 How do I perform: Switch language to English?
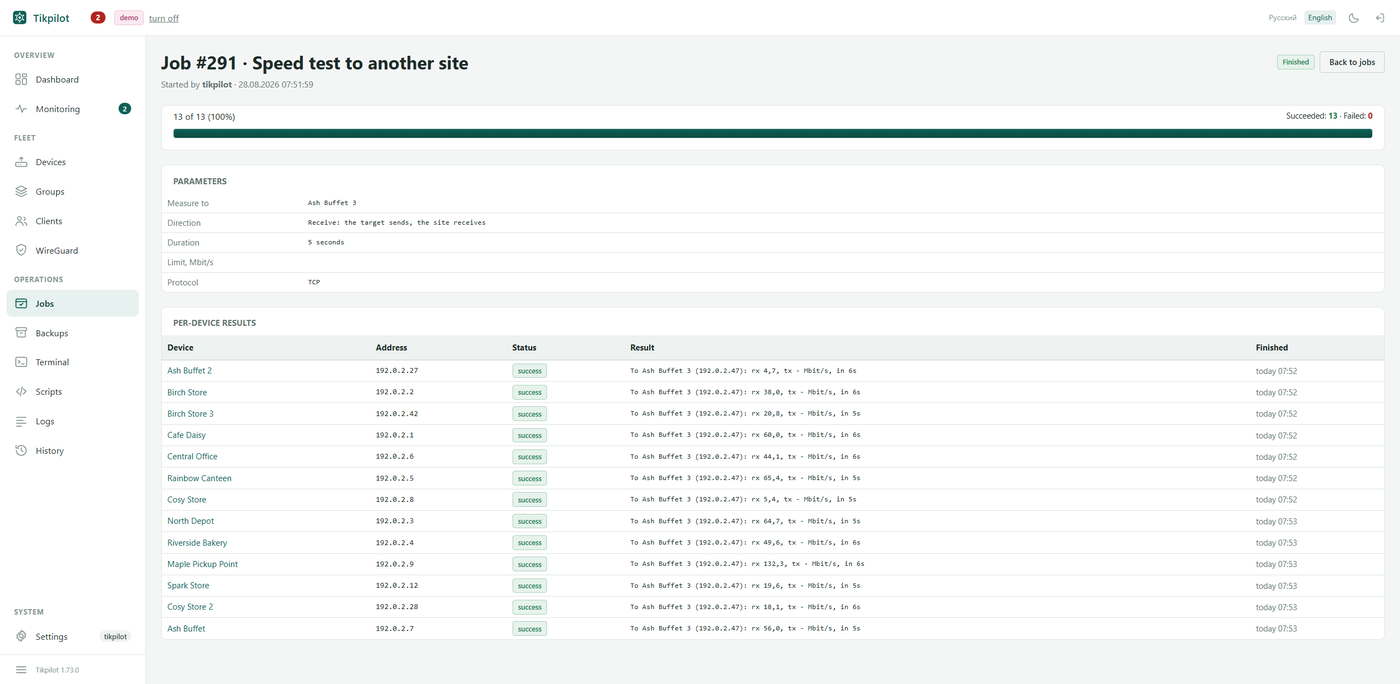(x=1320, y=18)
